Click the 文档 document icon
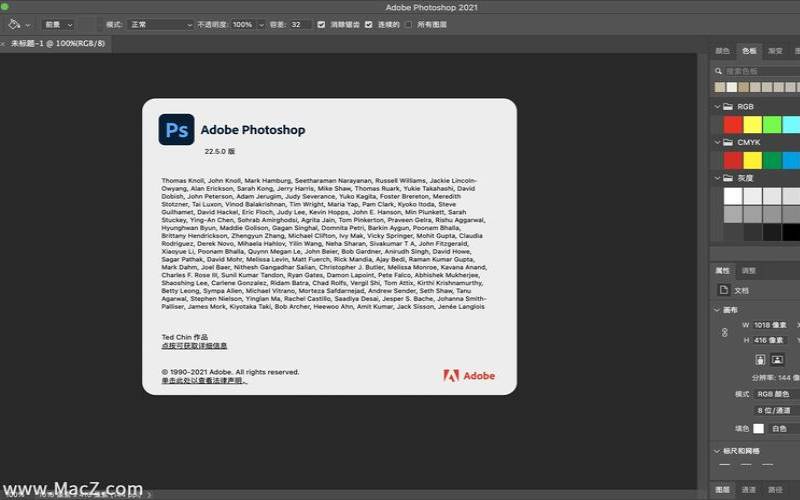The image size is (800, 500). [x=723, y=290]
